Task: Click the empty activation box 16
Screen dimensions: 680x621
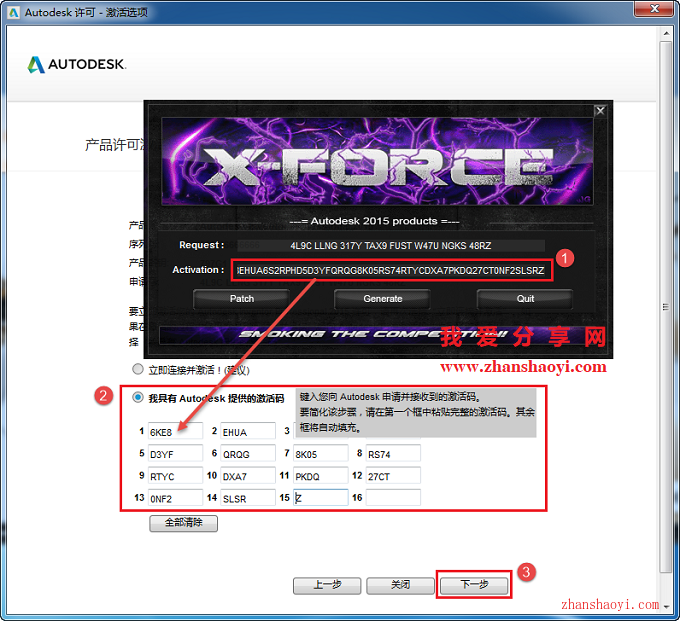Action: tap(393, 497)
